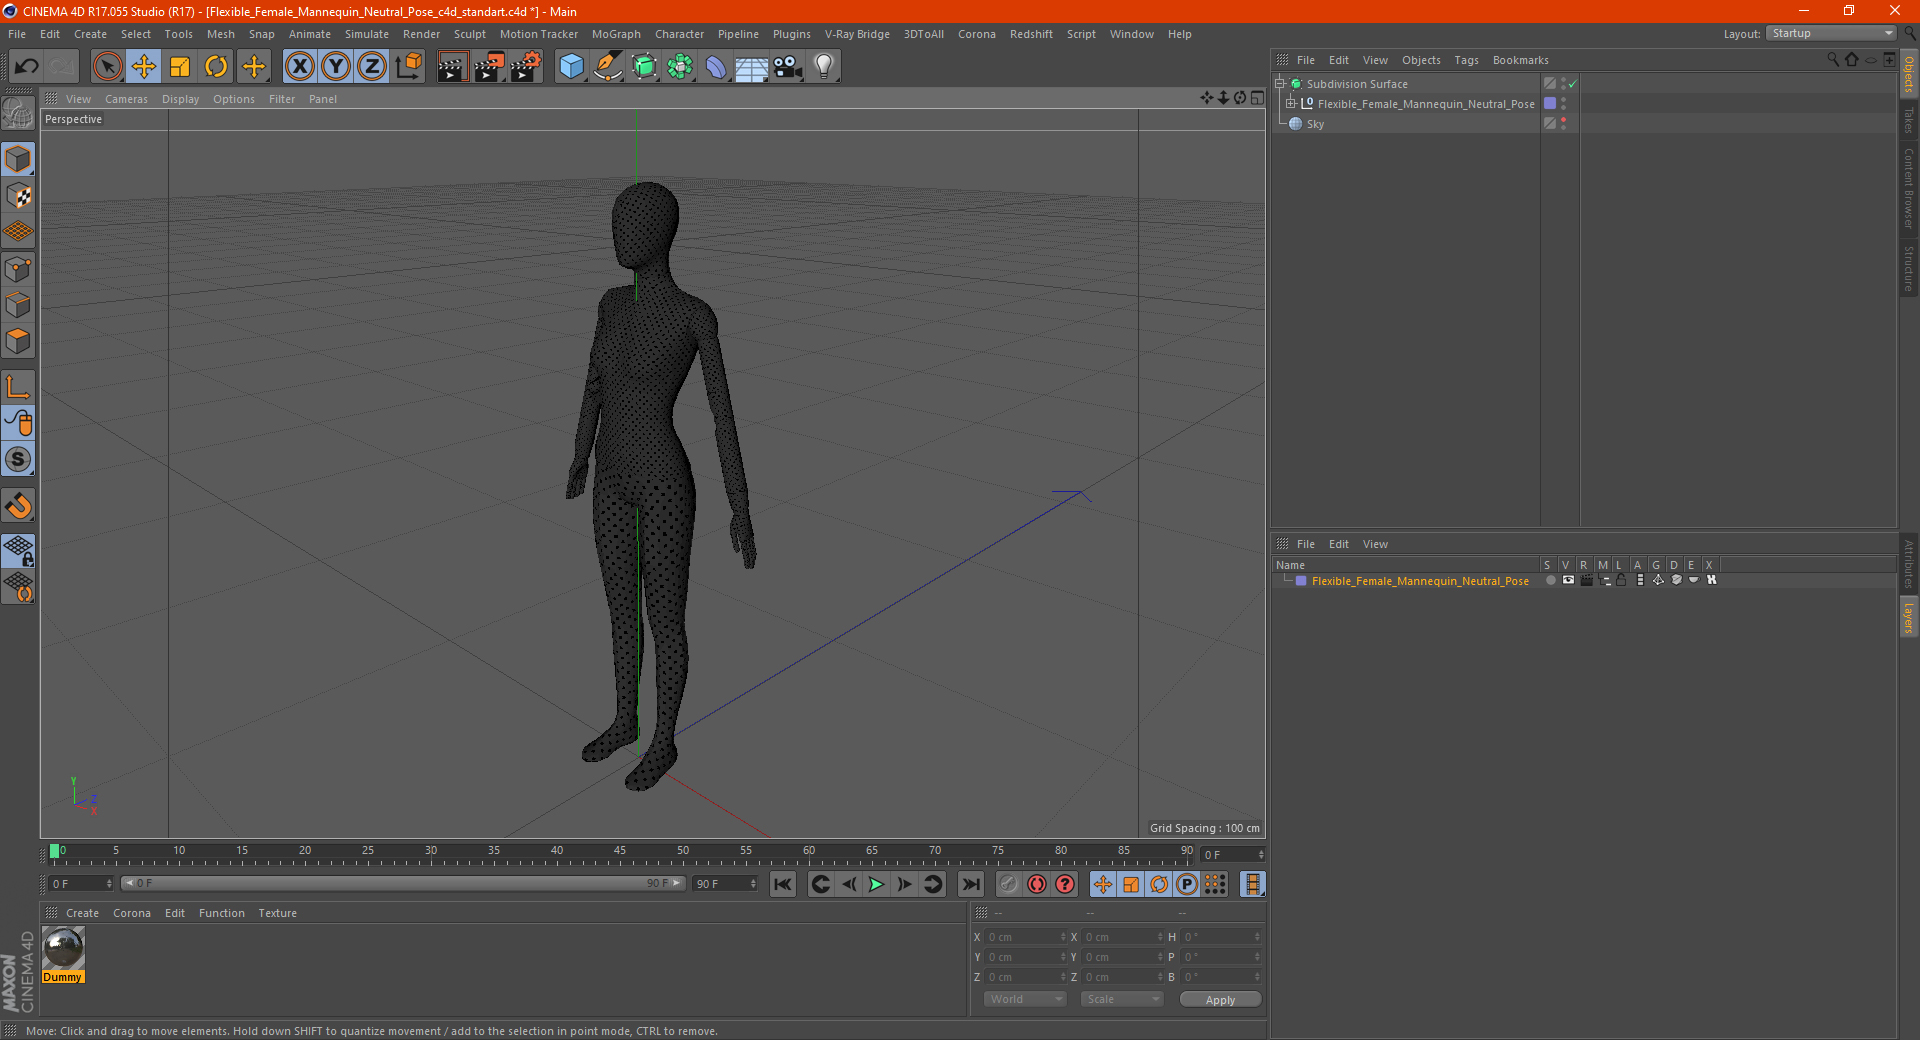The height and width of the screenshot is (1040, 1920).
Task: Click the timeline frame range slider
Action: point(403,883)
